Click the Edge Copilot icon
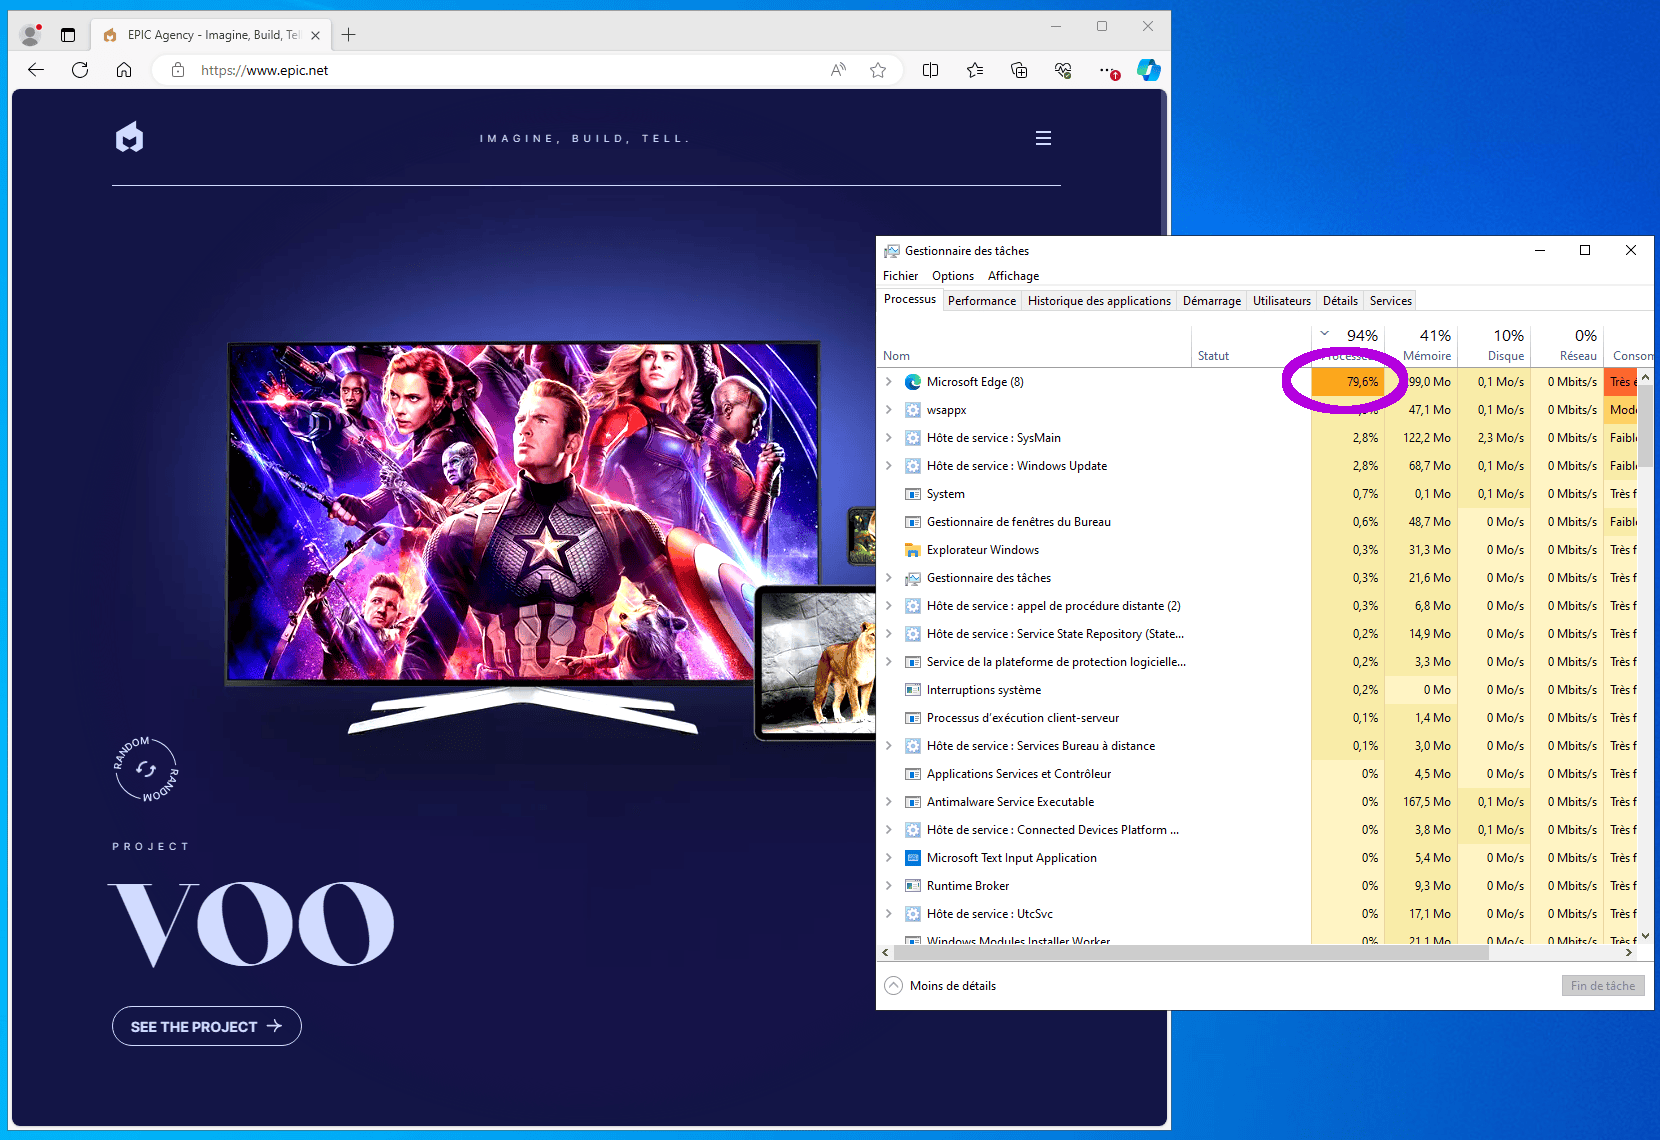 pos(1148,70)
